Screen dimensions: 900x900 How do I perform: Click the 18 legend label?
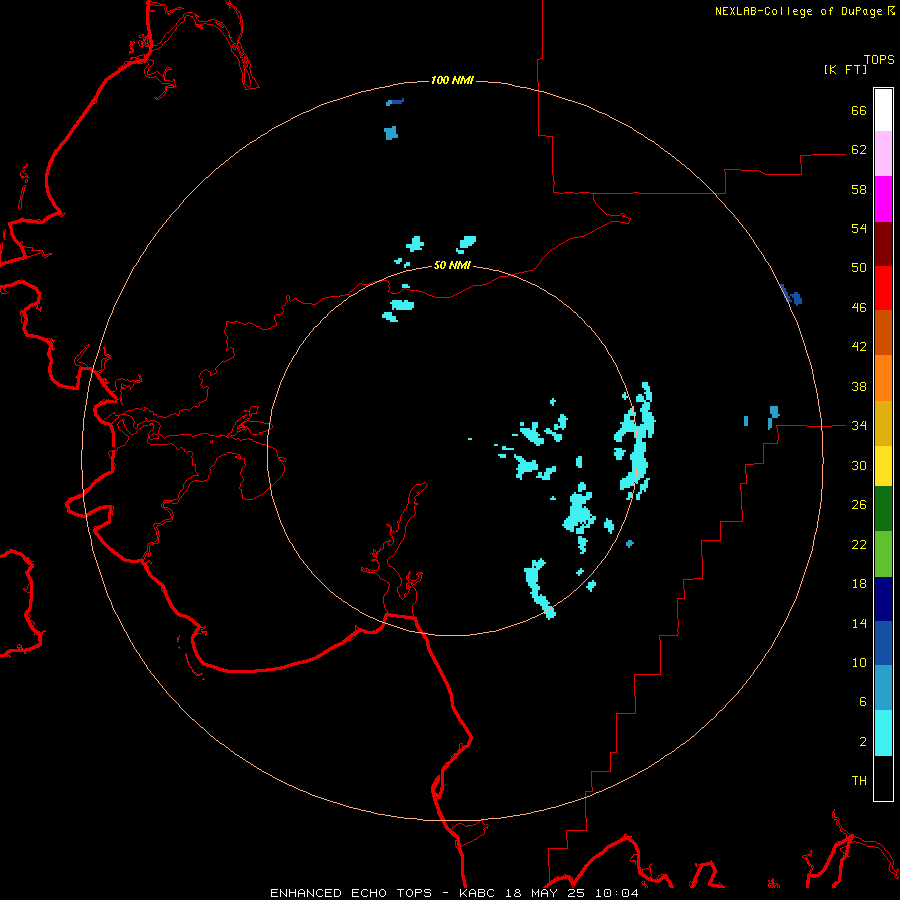(x=859, y=584)
